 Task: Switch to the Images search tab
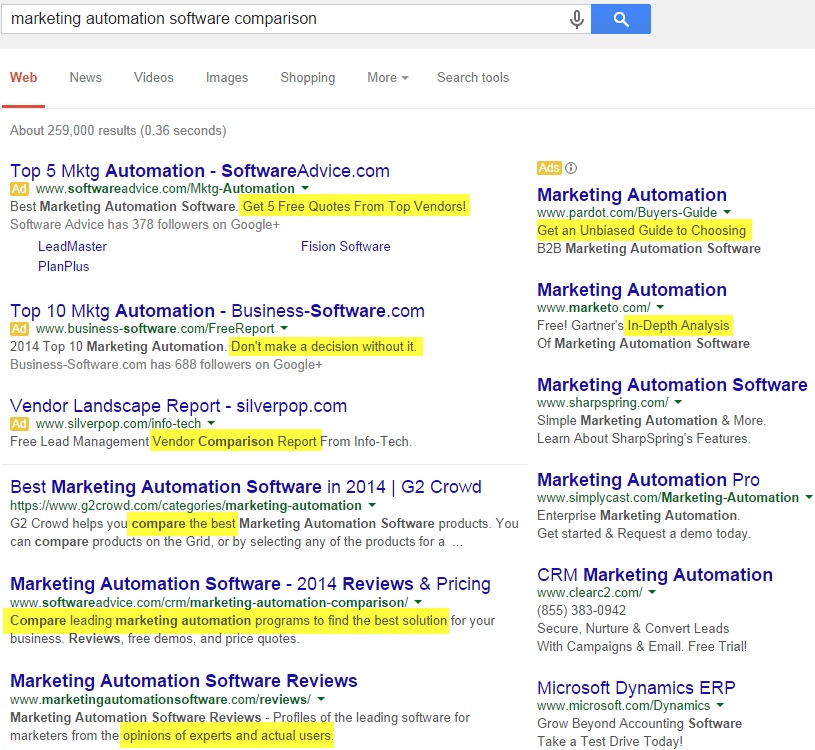coord(227,77)
